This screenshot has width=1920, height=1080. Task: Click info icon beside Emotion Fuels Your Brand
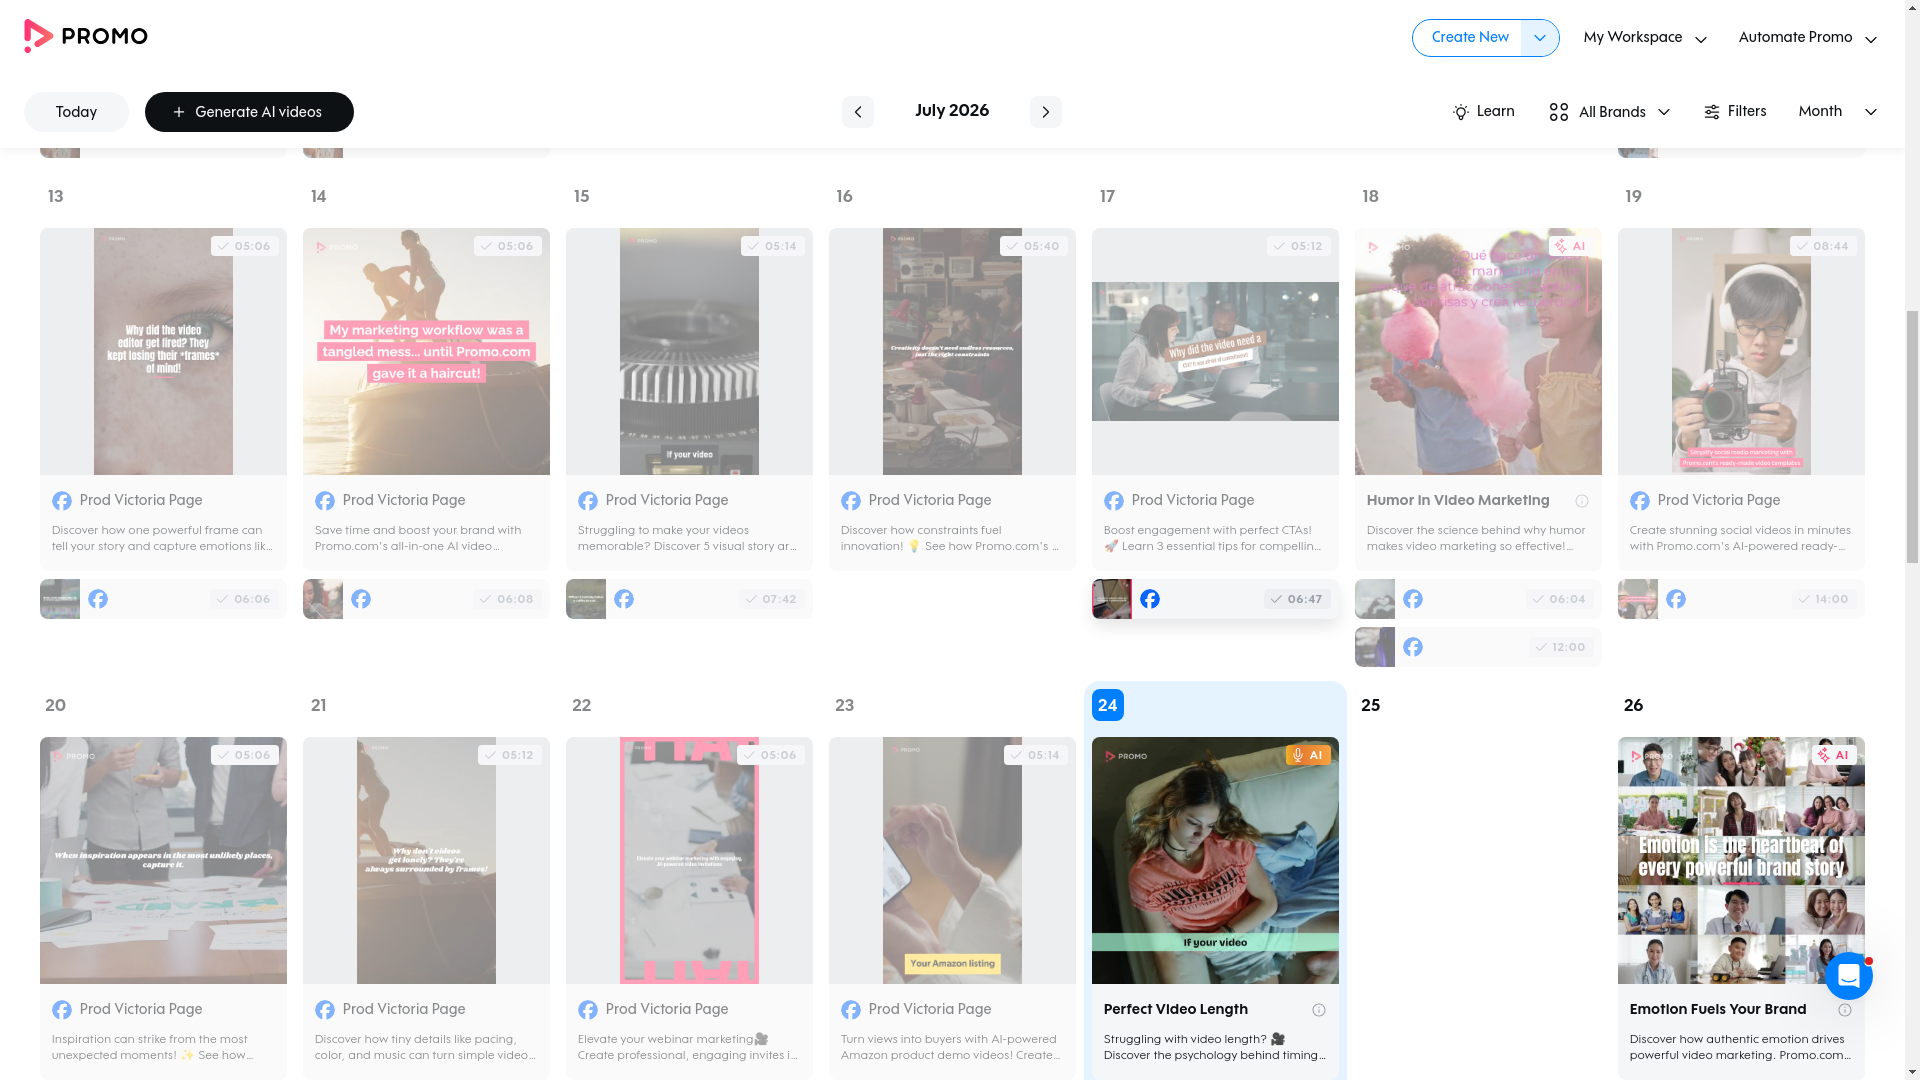pyautogui.click(x=1844, y=1010)
